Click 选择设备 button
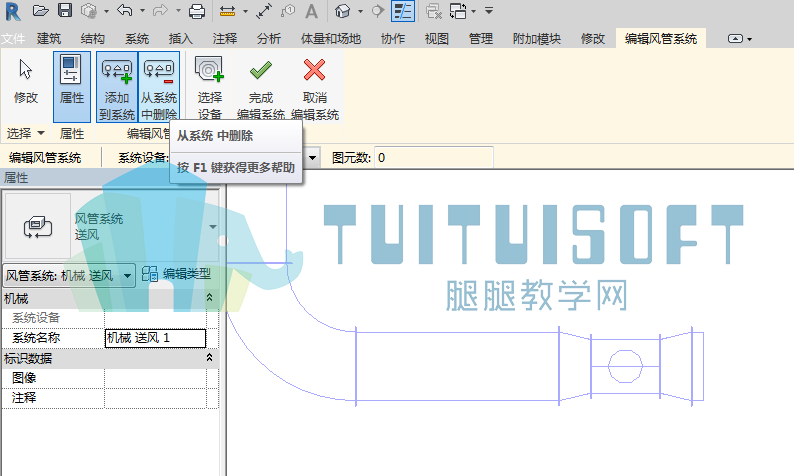794x476 pixels. tap(210, 87)
